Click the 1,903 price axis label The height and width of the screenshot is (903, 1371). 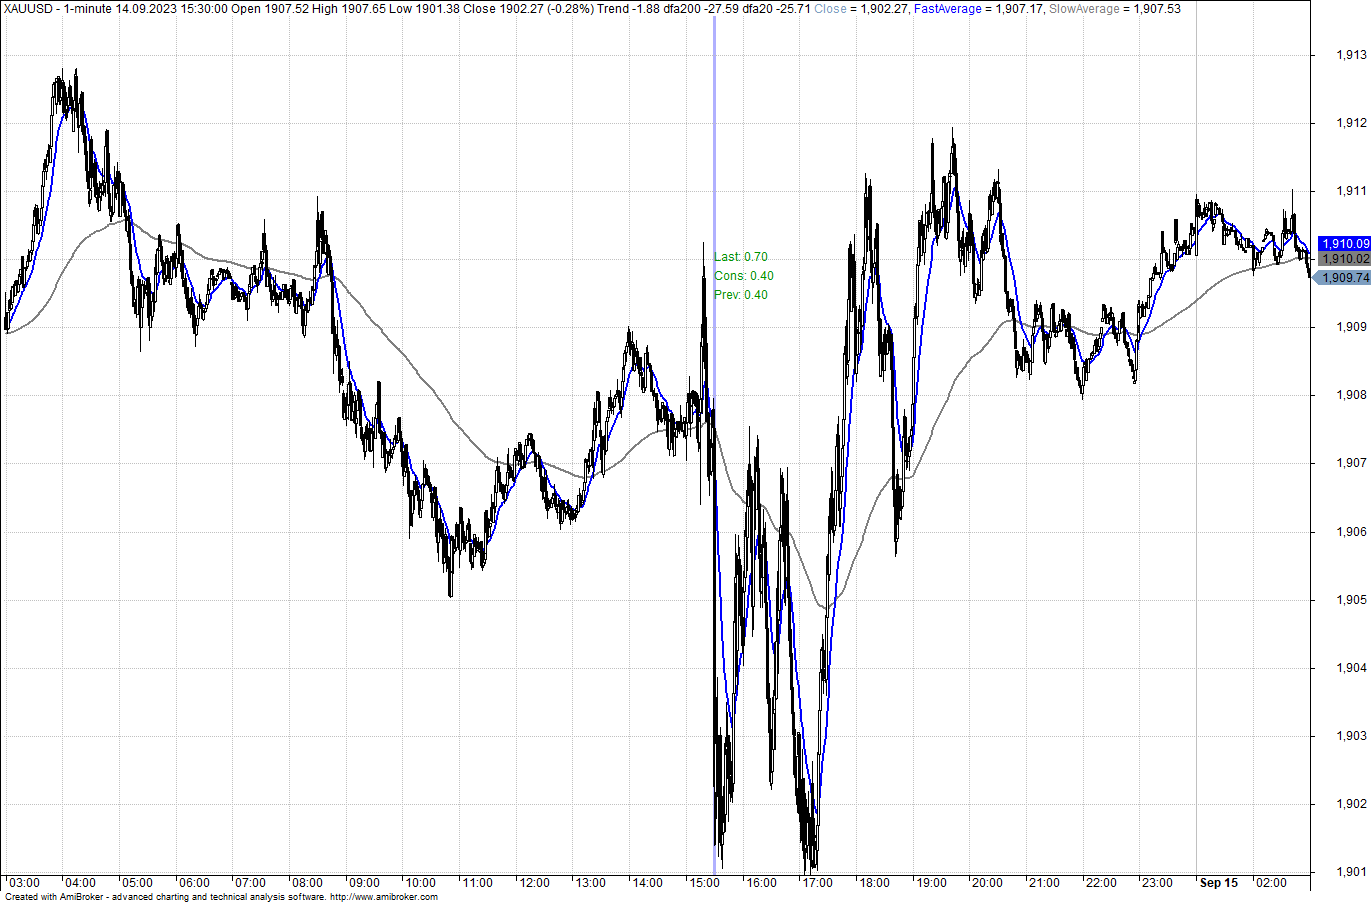click(1351, 736)
